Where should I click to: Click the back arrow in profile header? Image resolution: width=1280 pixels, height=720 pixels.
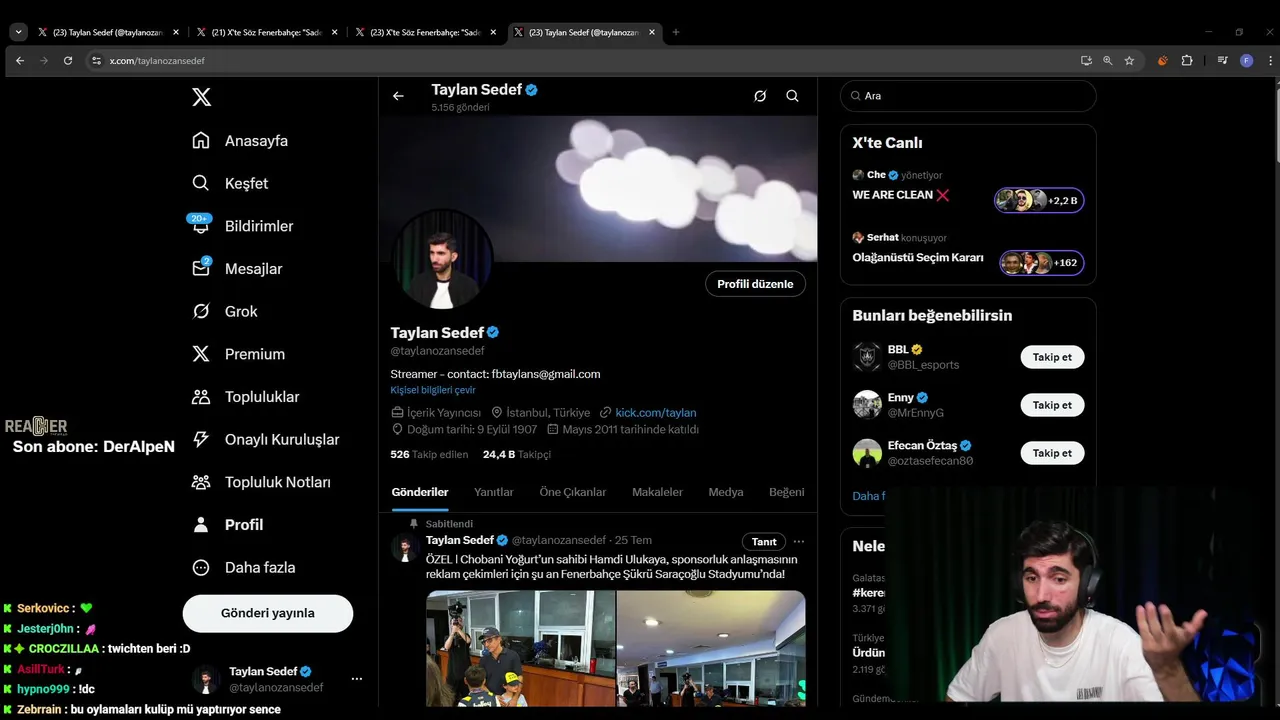point(398,96)
